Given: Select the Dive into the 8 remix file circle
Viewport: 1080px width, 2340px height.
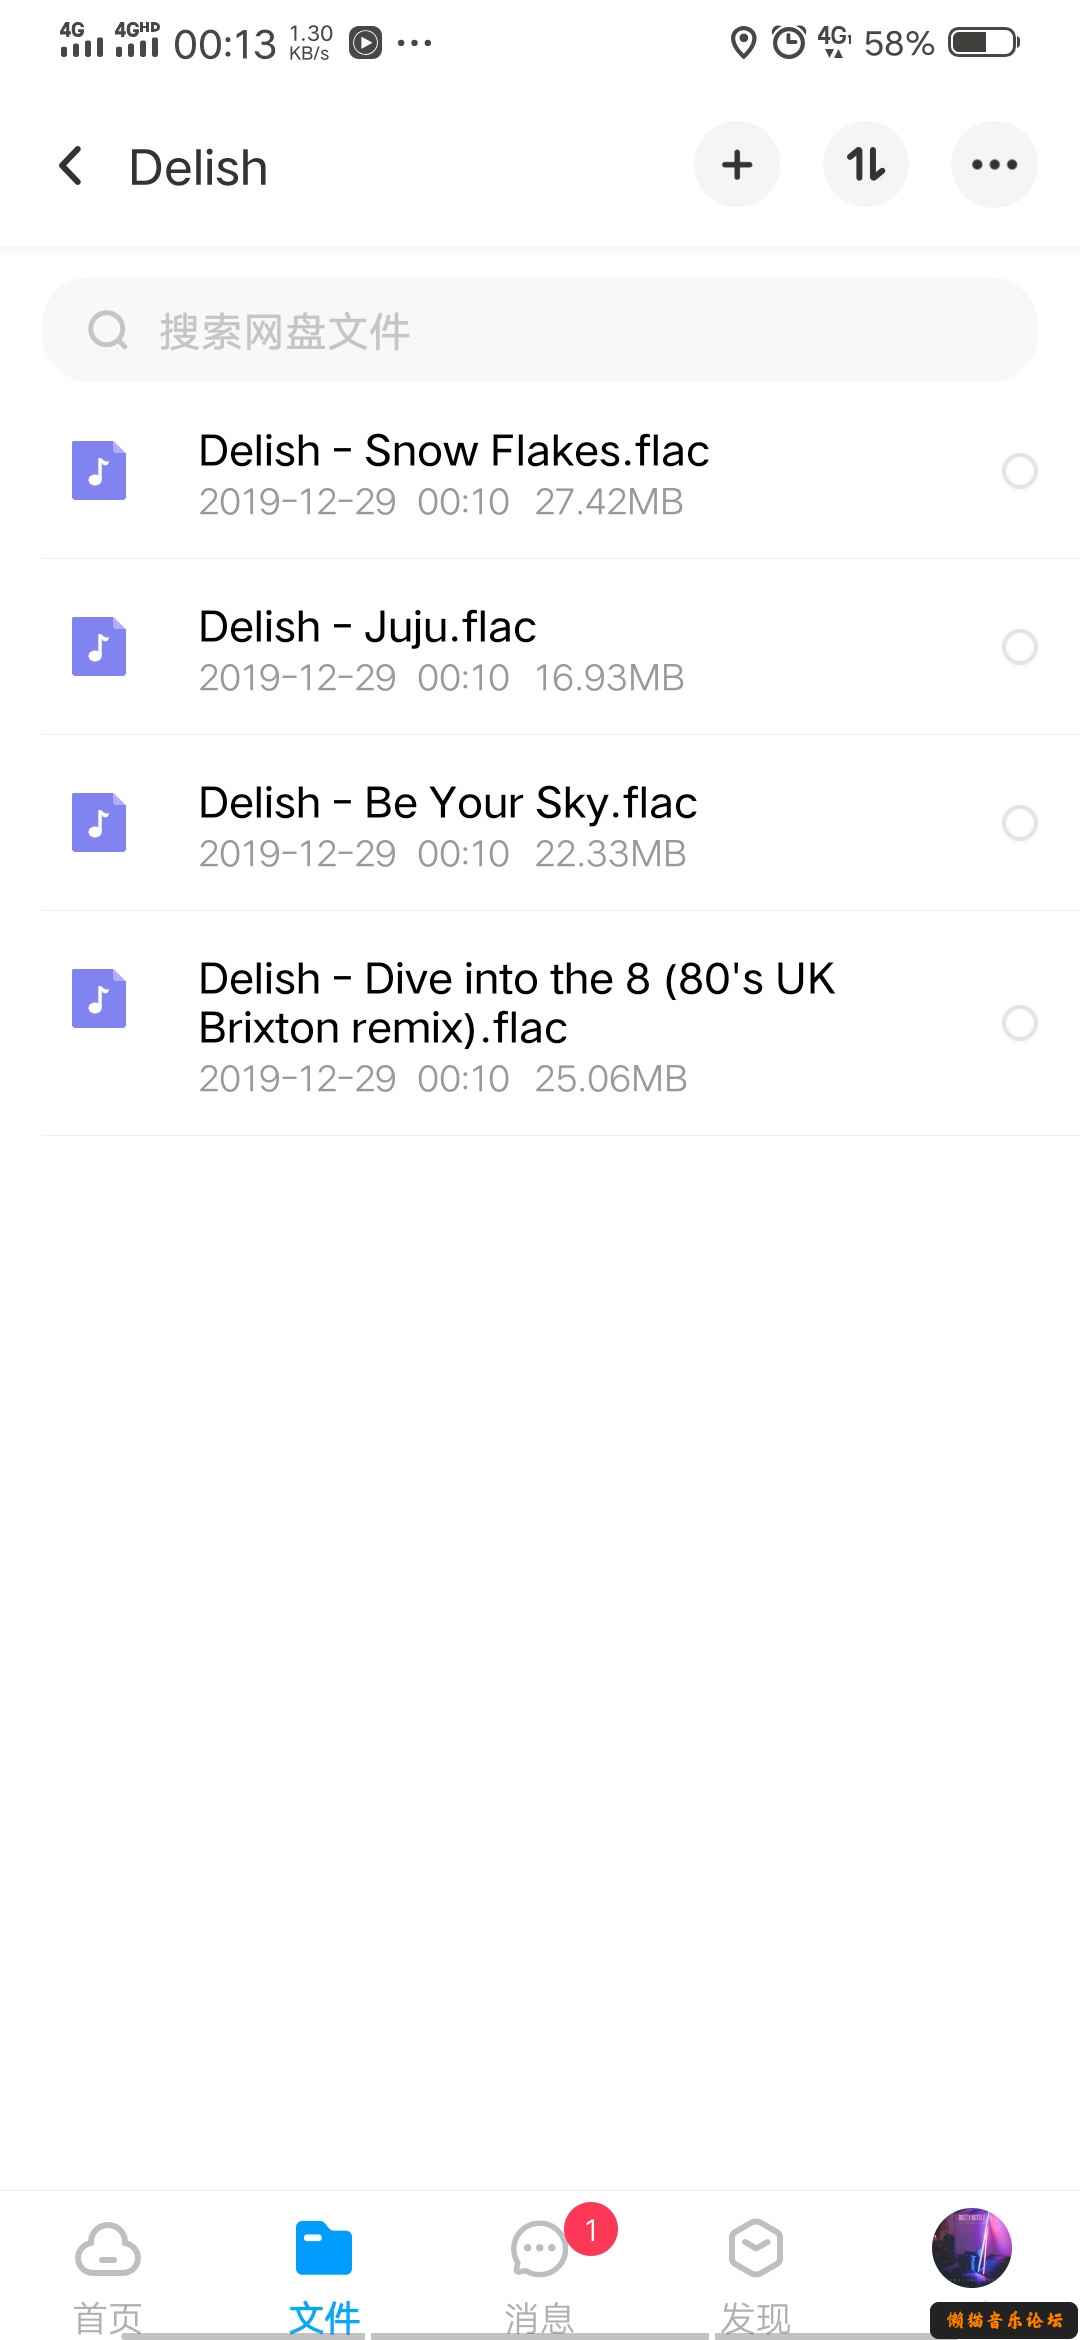Looking at the screenshot, I should (x=1020, y=1023).
